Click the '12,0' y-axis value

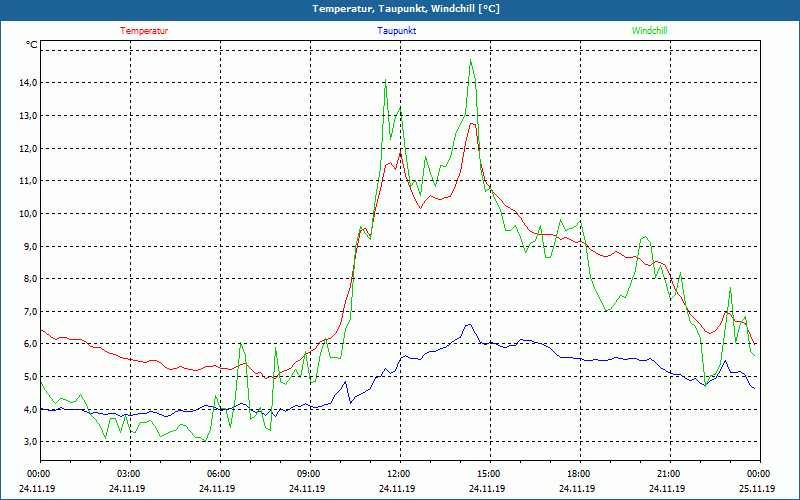[29, 148]
